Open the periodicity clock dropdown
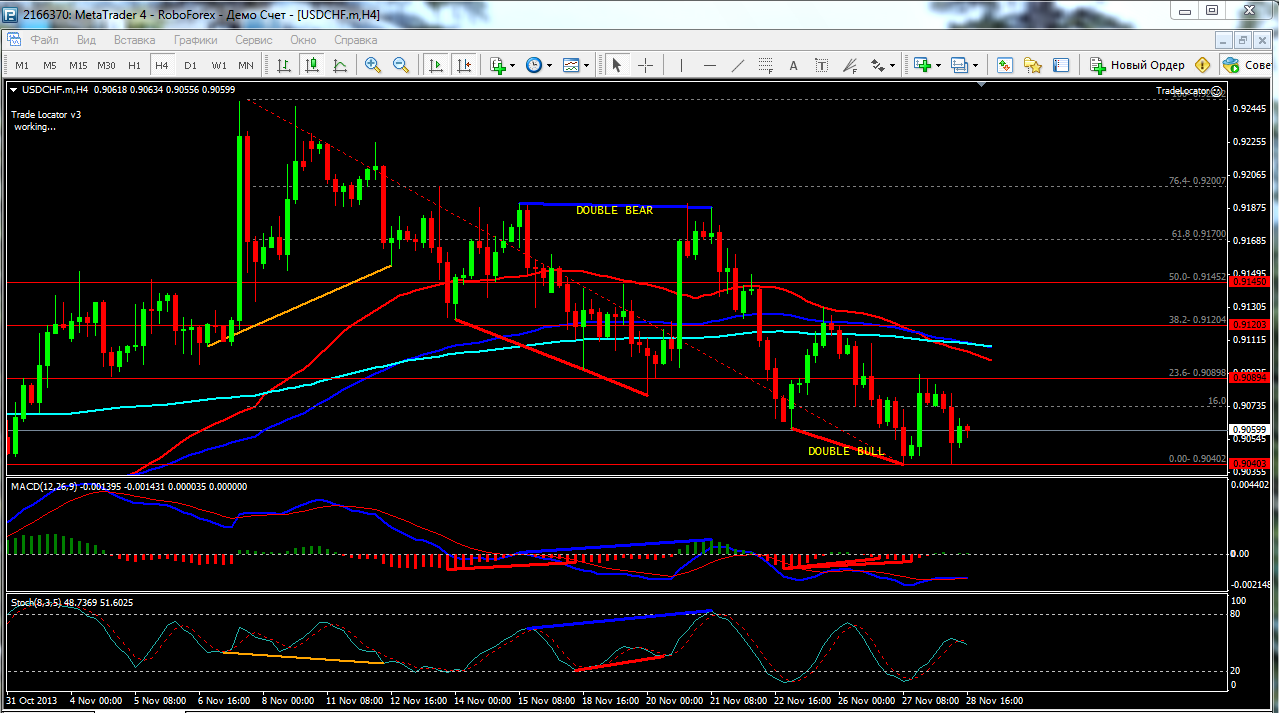Viewport: 1279px width, 713px height. pyautogui.click(x=549, y=65)
